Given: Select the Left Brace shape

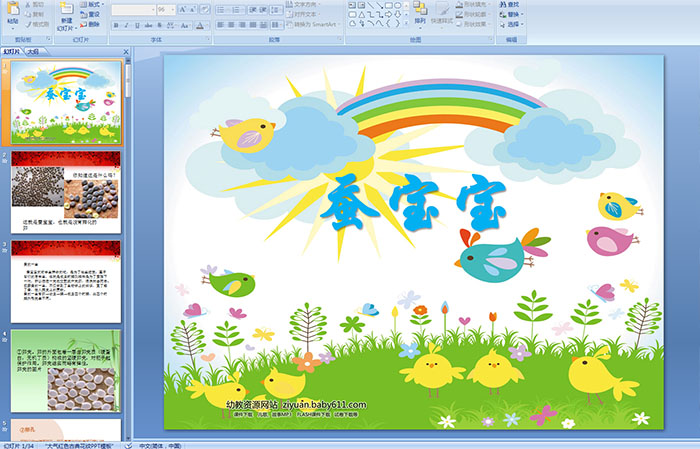Looking at the screenshot, I should [x=388, y=23].
